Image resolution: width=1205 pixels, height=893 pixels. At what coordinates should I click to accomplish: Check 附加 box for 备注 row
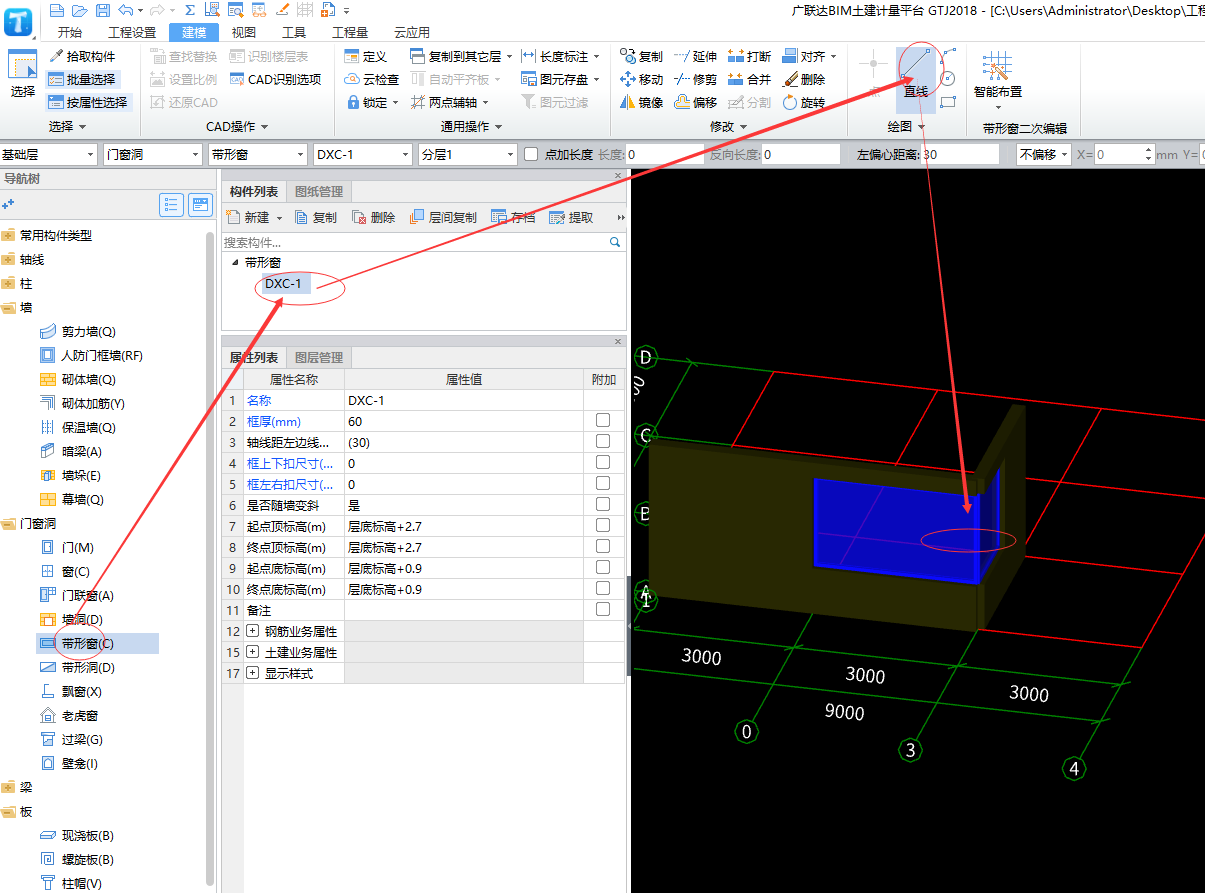click(x=603, y=610)
